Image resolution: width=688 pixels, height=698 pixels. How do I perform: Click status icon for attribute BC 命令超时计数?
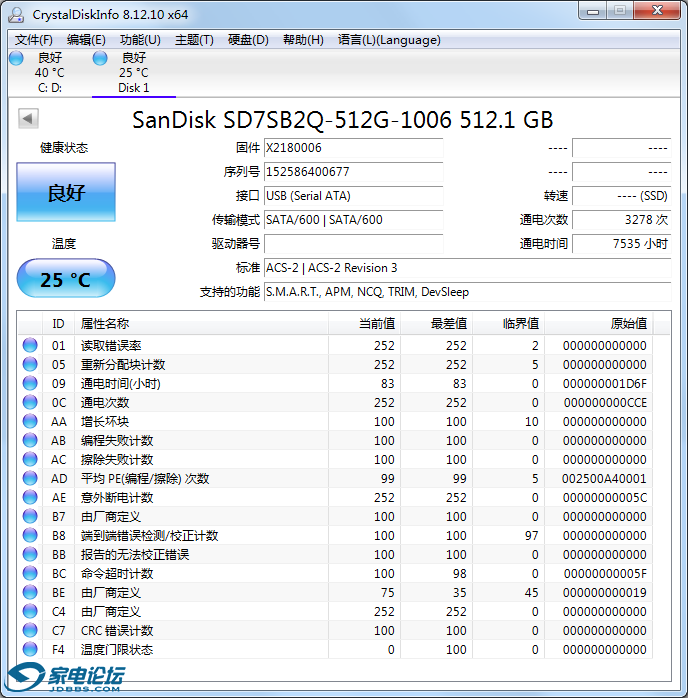(x=30, y=573)
